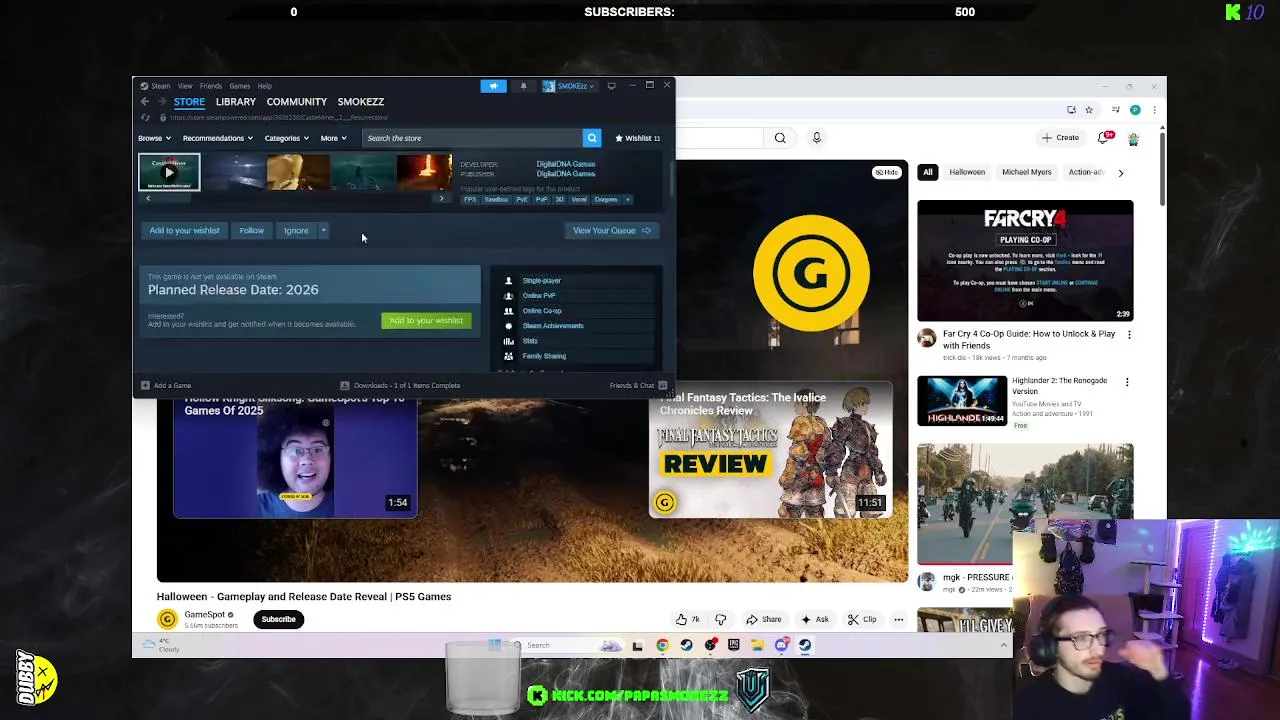Click the blue store search magnifier button
The image size is (1280, 720).
point(592,138)
